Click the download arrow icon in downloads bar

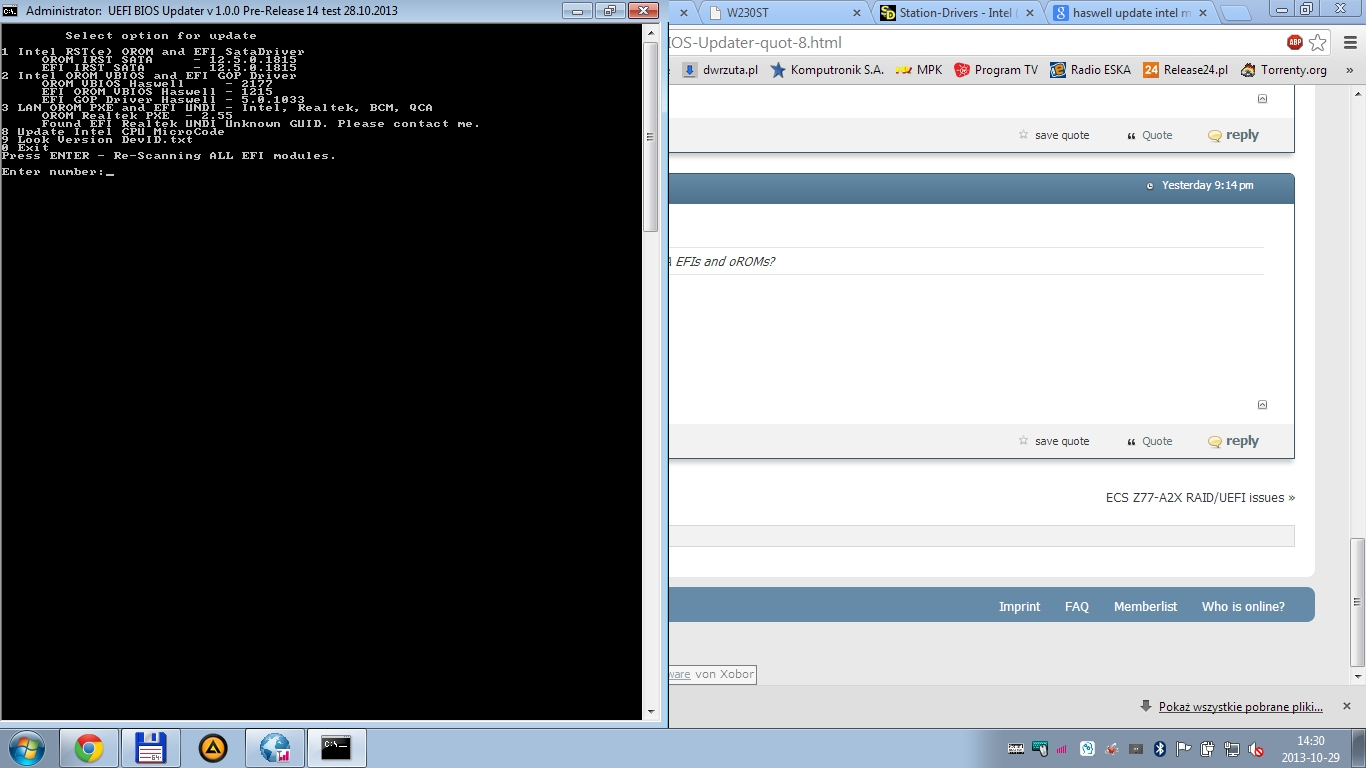(x=1145, y=706)
